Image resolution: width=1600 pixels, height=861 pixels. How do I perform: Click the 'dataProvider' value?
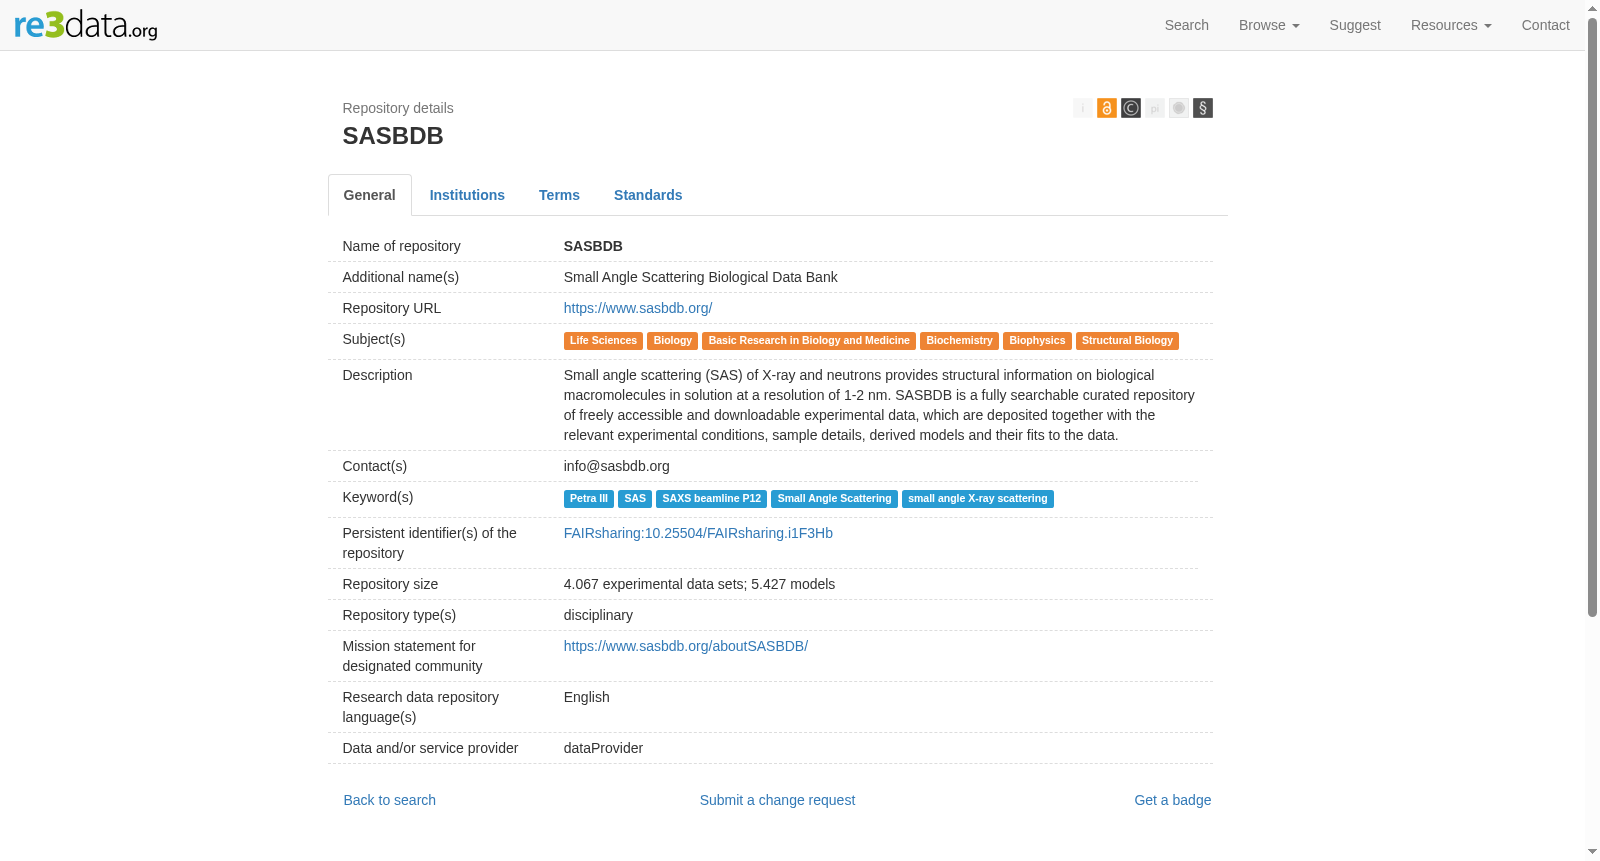[603, 748]
